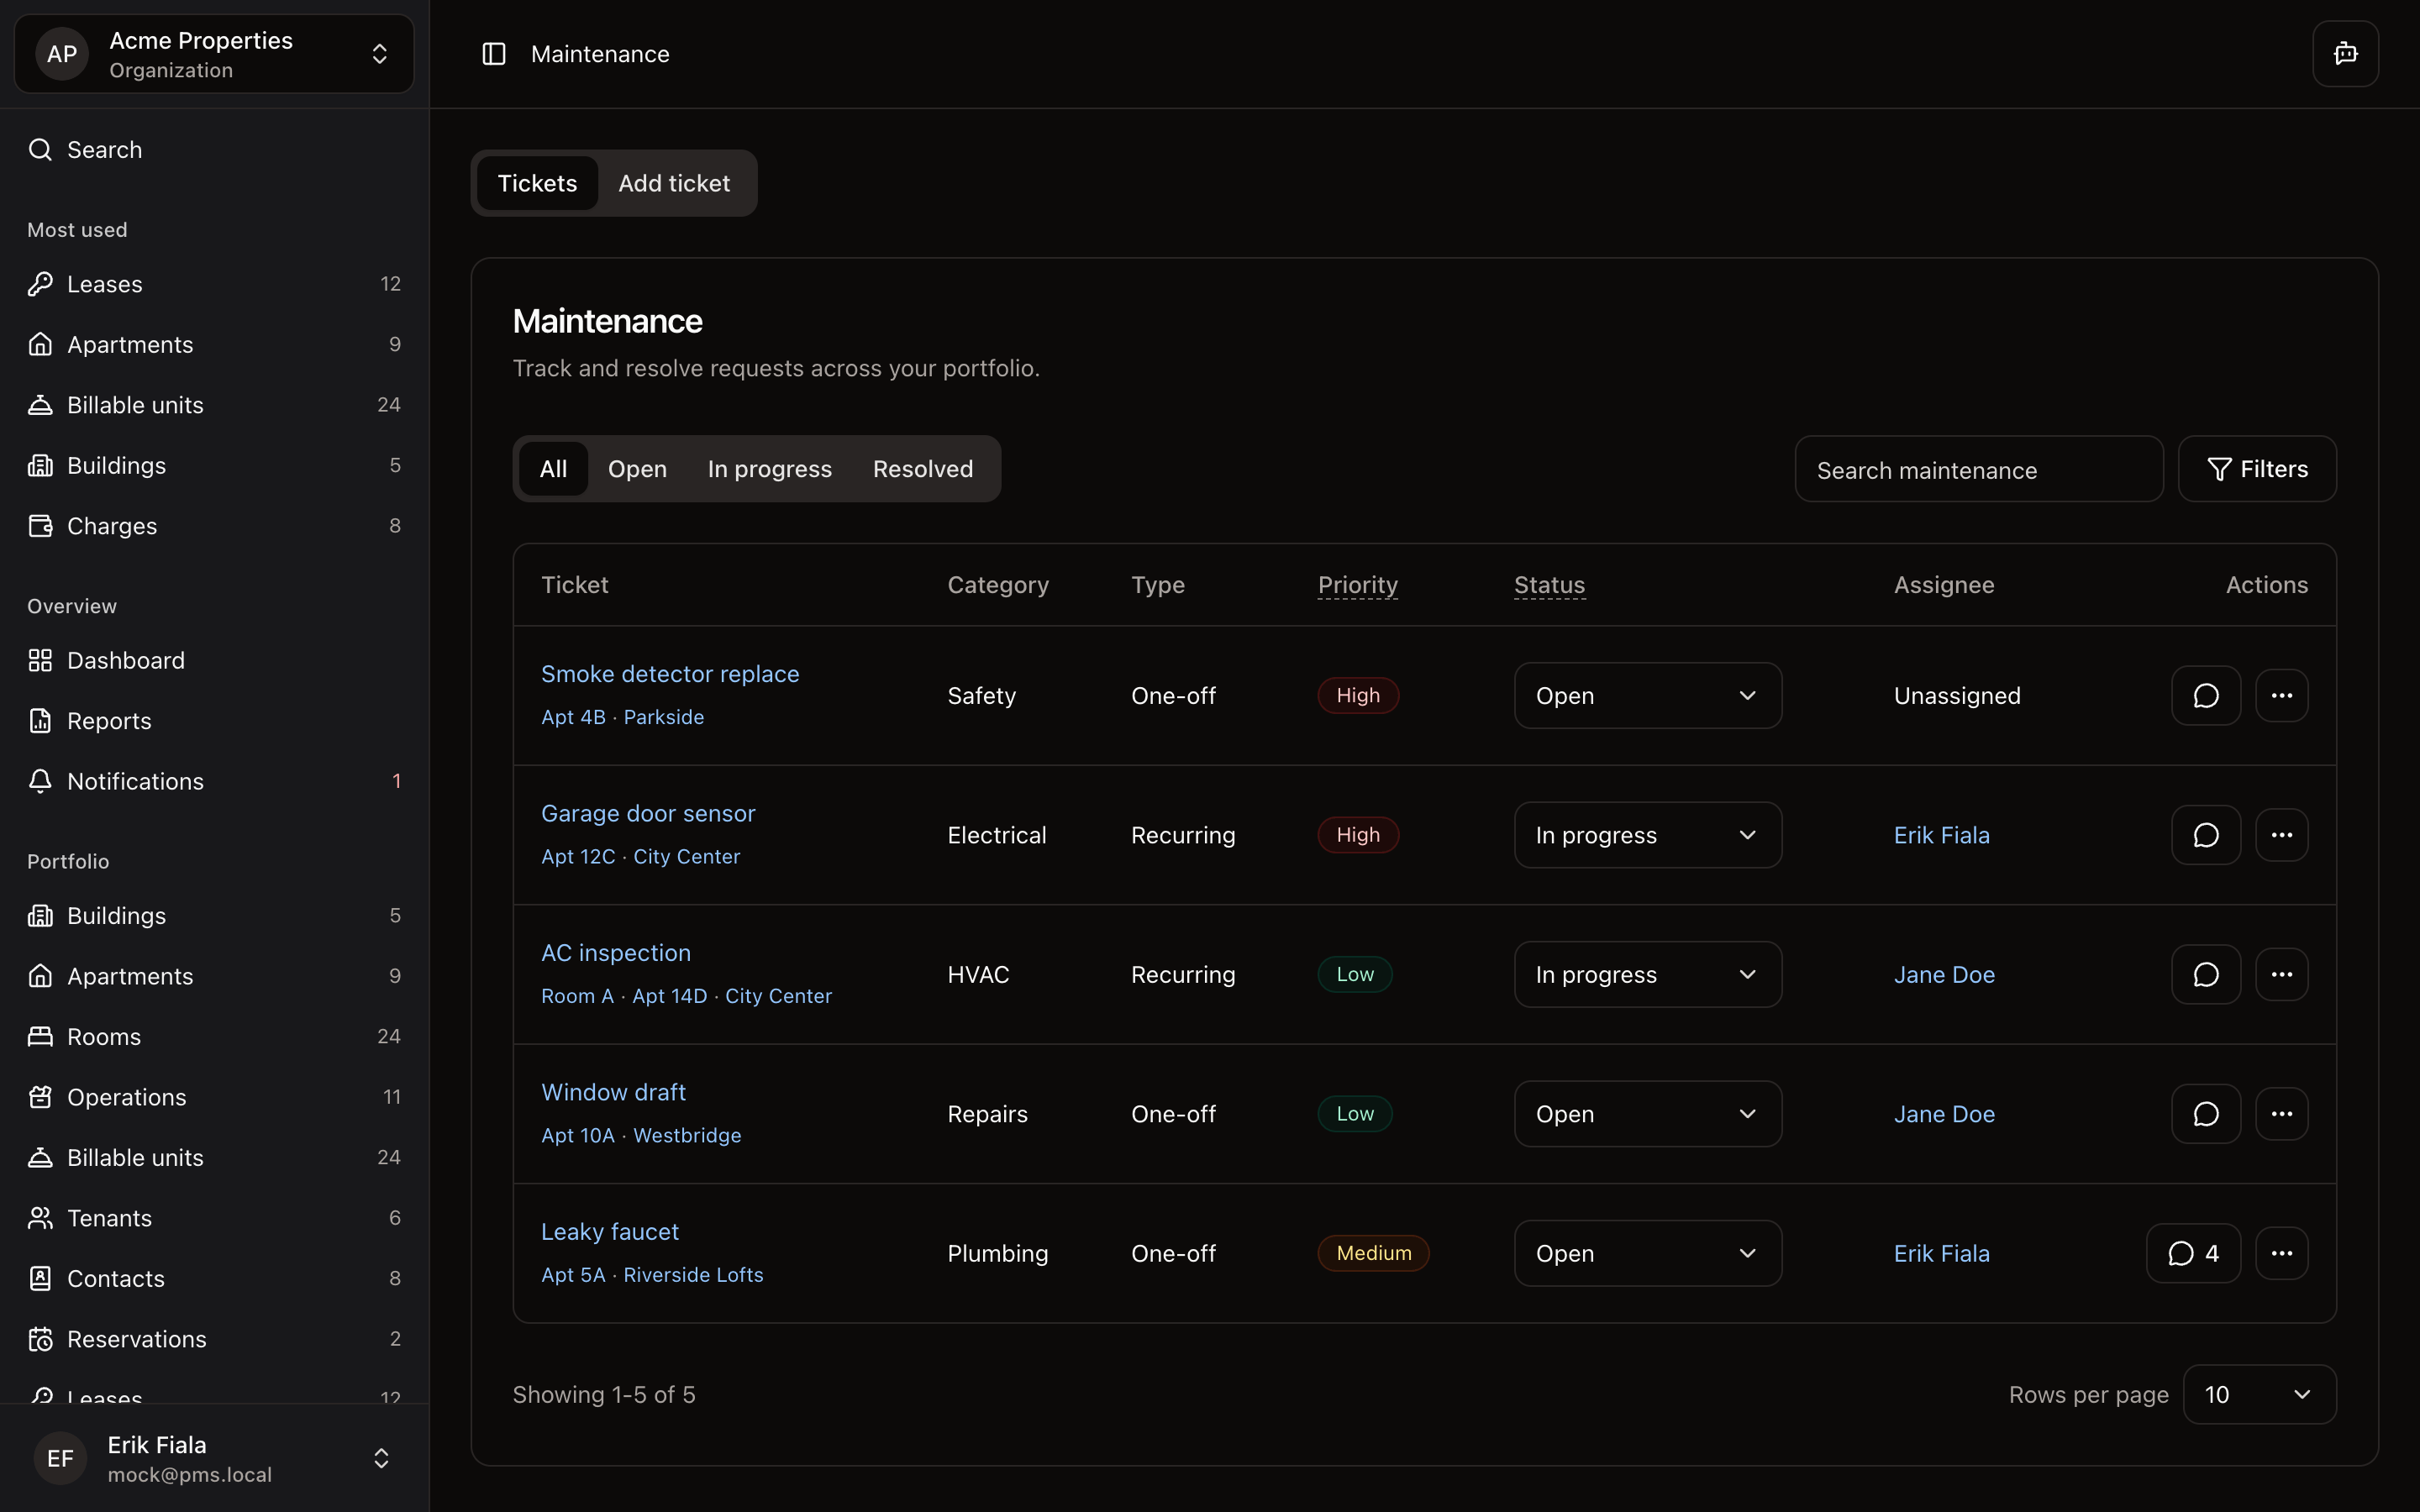Viewport: 2420px width, 1512px height.
Task: Open Dashboard from the Overview section
Action: [x=125, y=660]
